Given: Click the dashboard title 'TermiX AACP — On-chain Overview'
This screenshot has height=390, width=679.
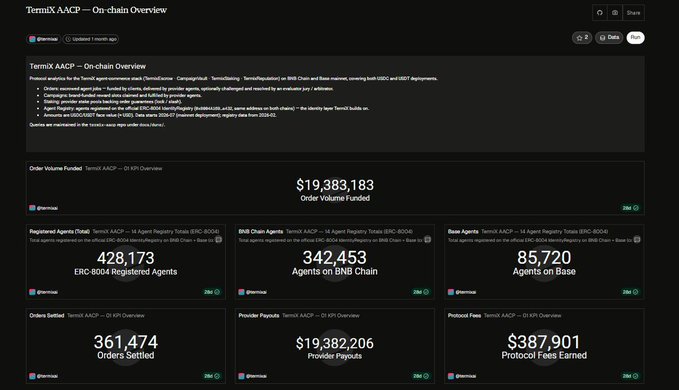Looking at the screenshot, I should click(96, 10).
